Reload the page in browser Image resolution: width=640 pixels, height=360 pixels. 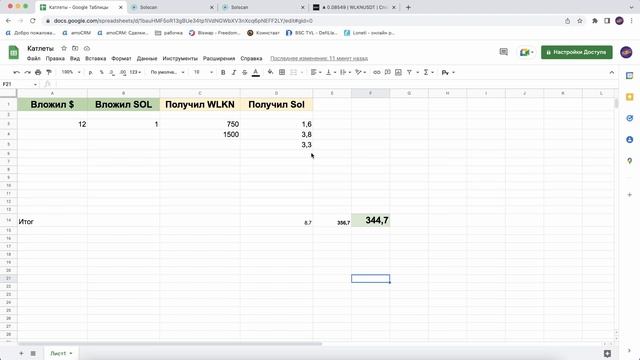tap(33, 21)
